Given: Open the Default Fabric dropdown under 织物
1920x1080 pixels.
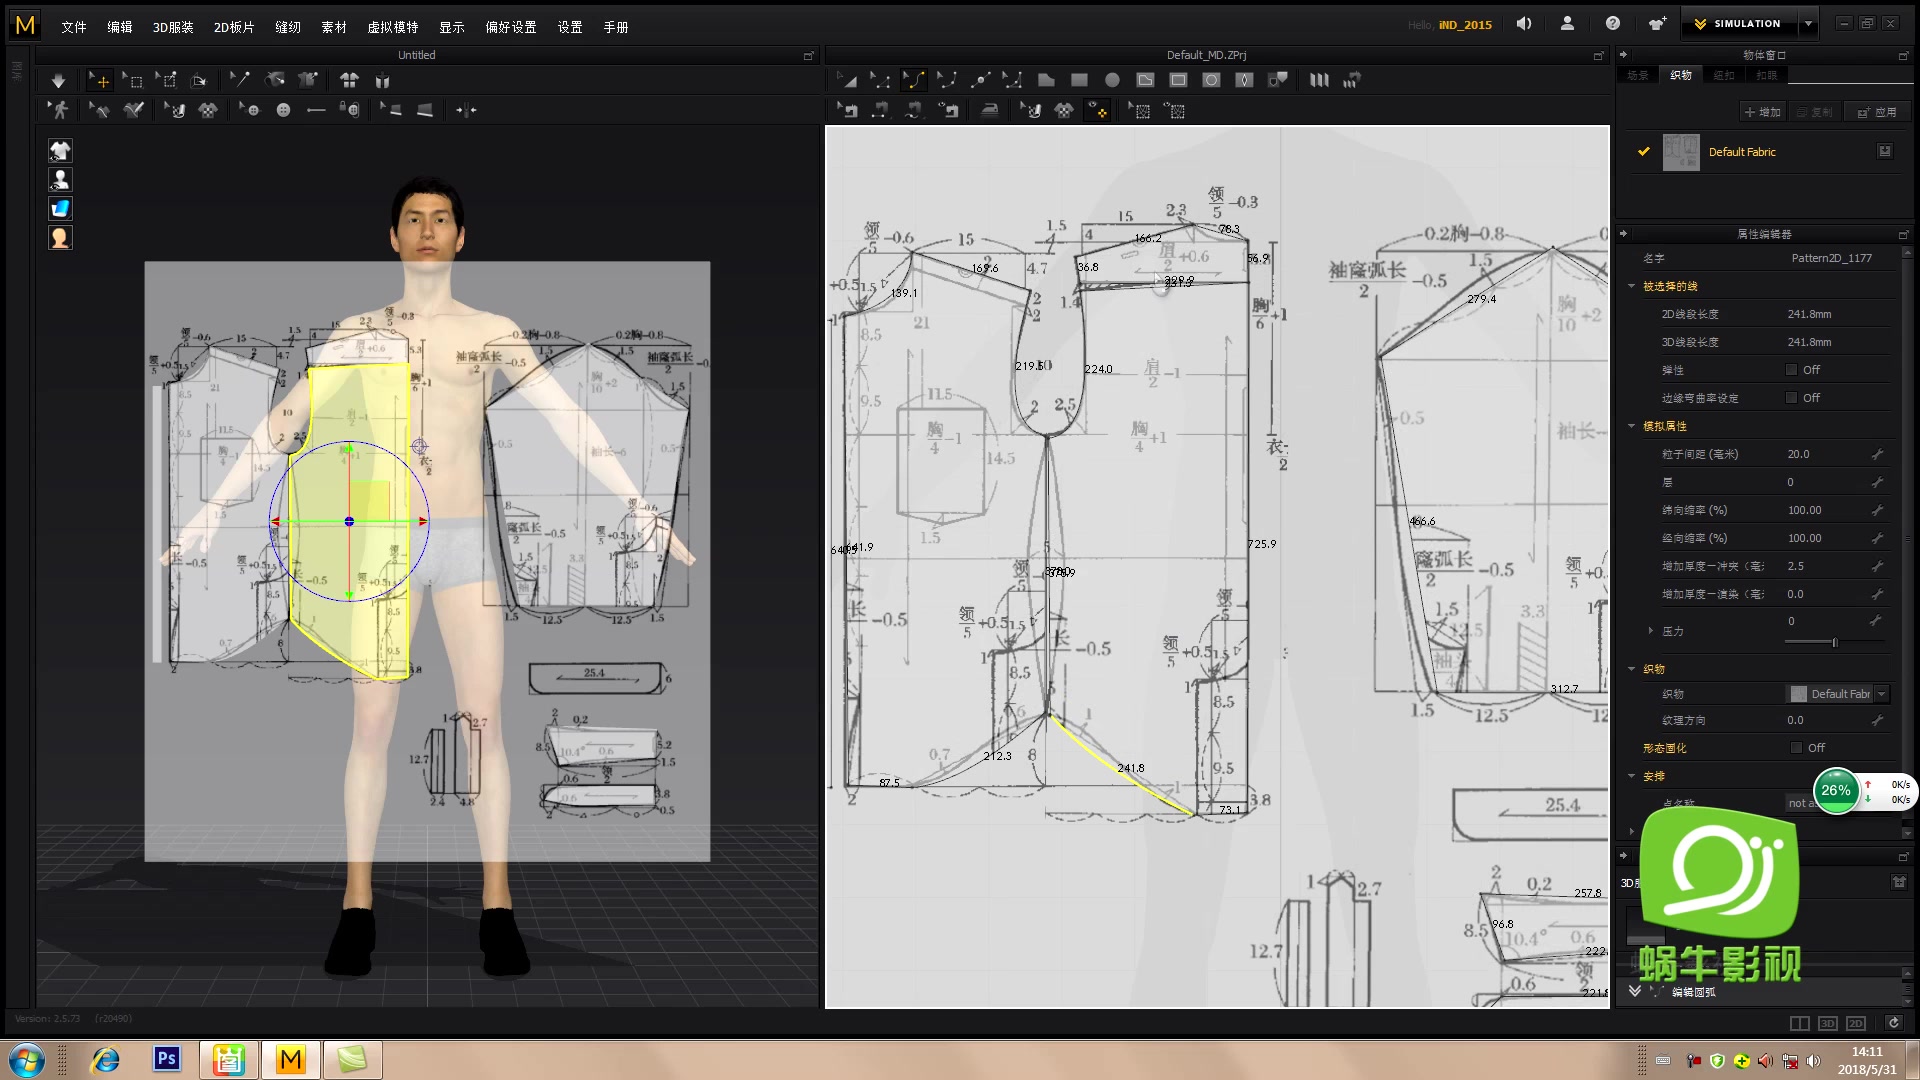Looking at the screenshot, I should [x=1884, y=693].
